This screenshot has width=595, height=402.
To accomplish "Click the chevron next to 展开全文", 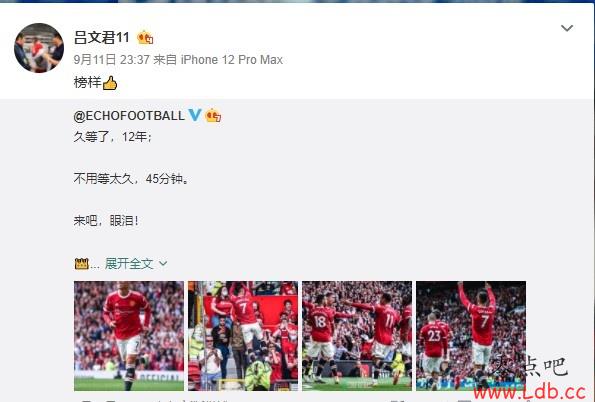I will [x=163, y=263].
